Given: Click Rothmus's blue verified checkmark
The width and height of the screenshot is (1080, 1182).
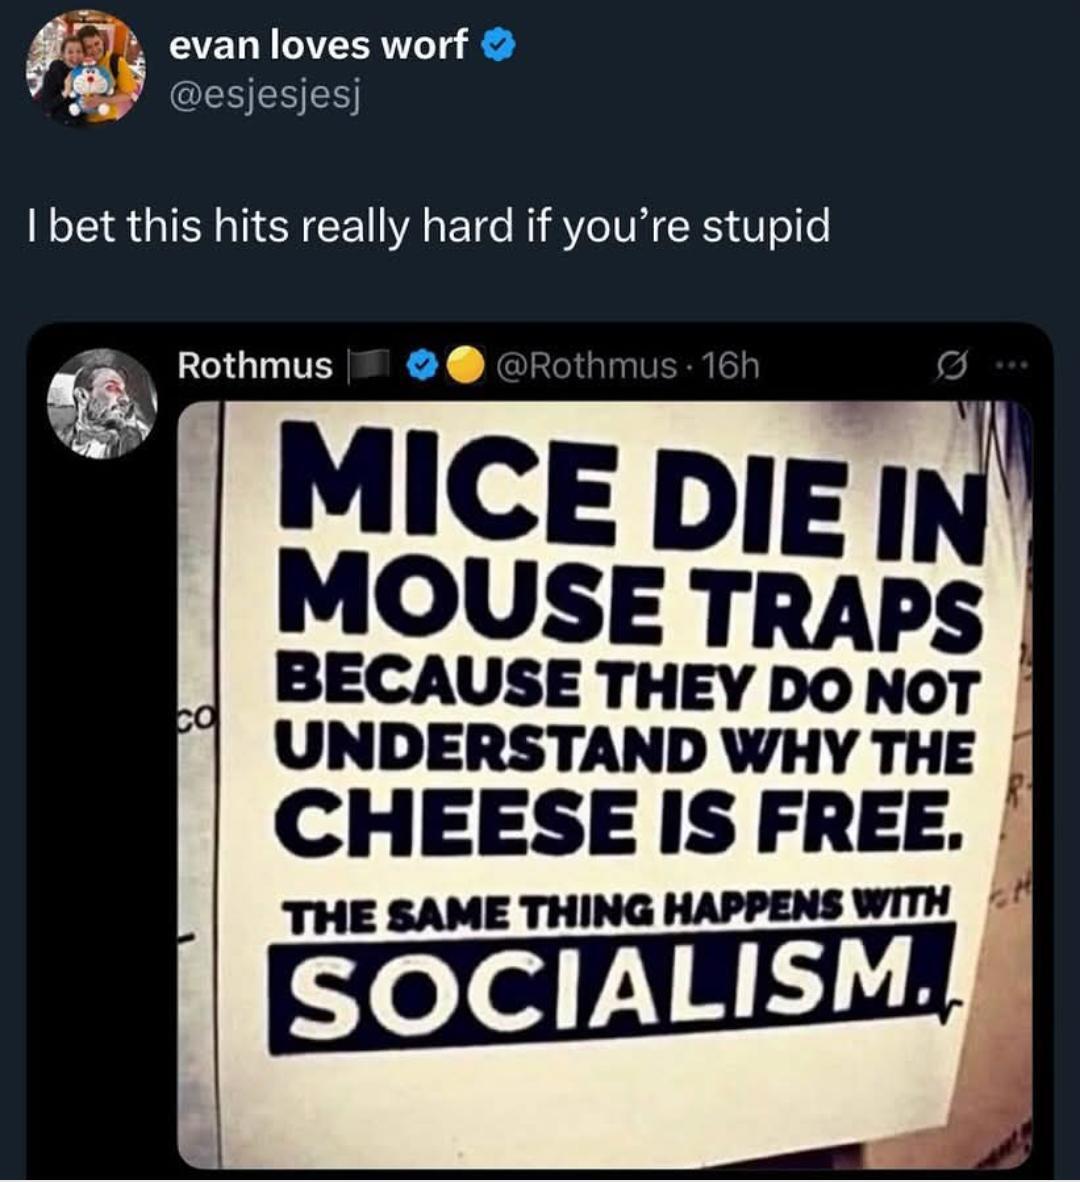Looking at the screenshot, I should coord(424,366).
